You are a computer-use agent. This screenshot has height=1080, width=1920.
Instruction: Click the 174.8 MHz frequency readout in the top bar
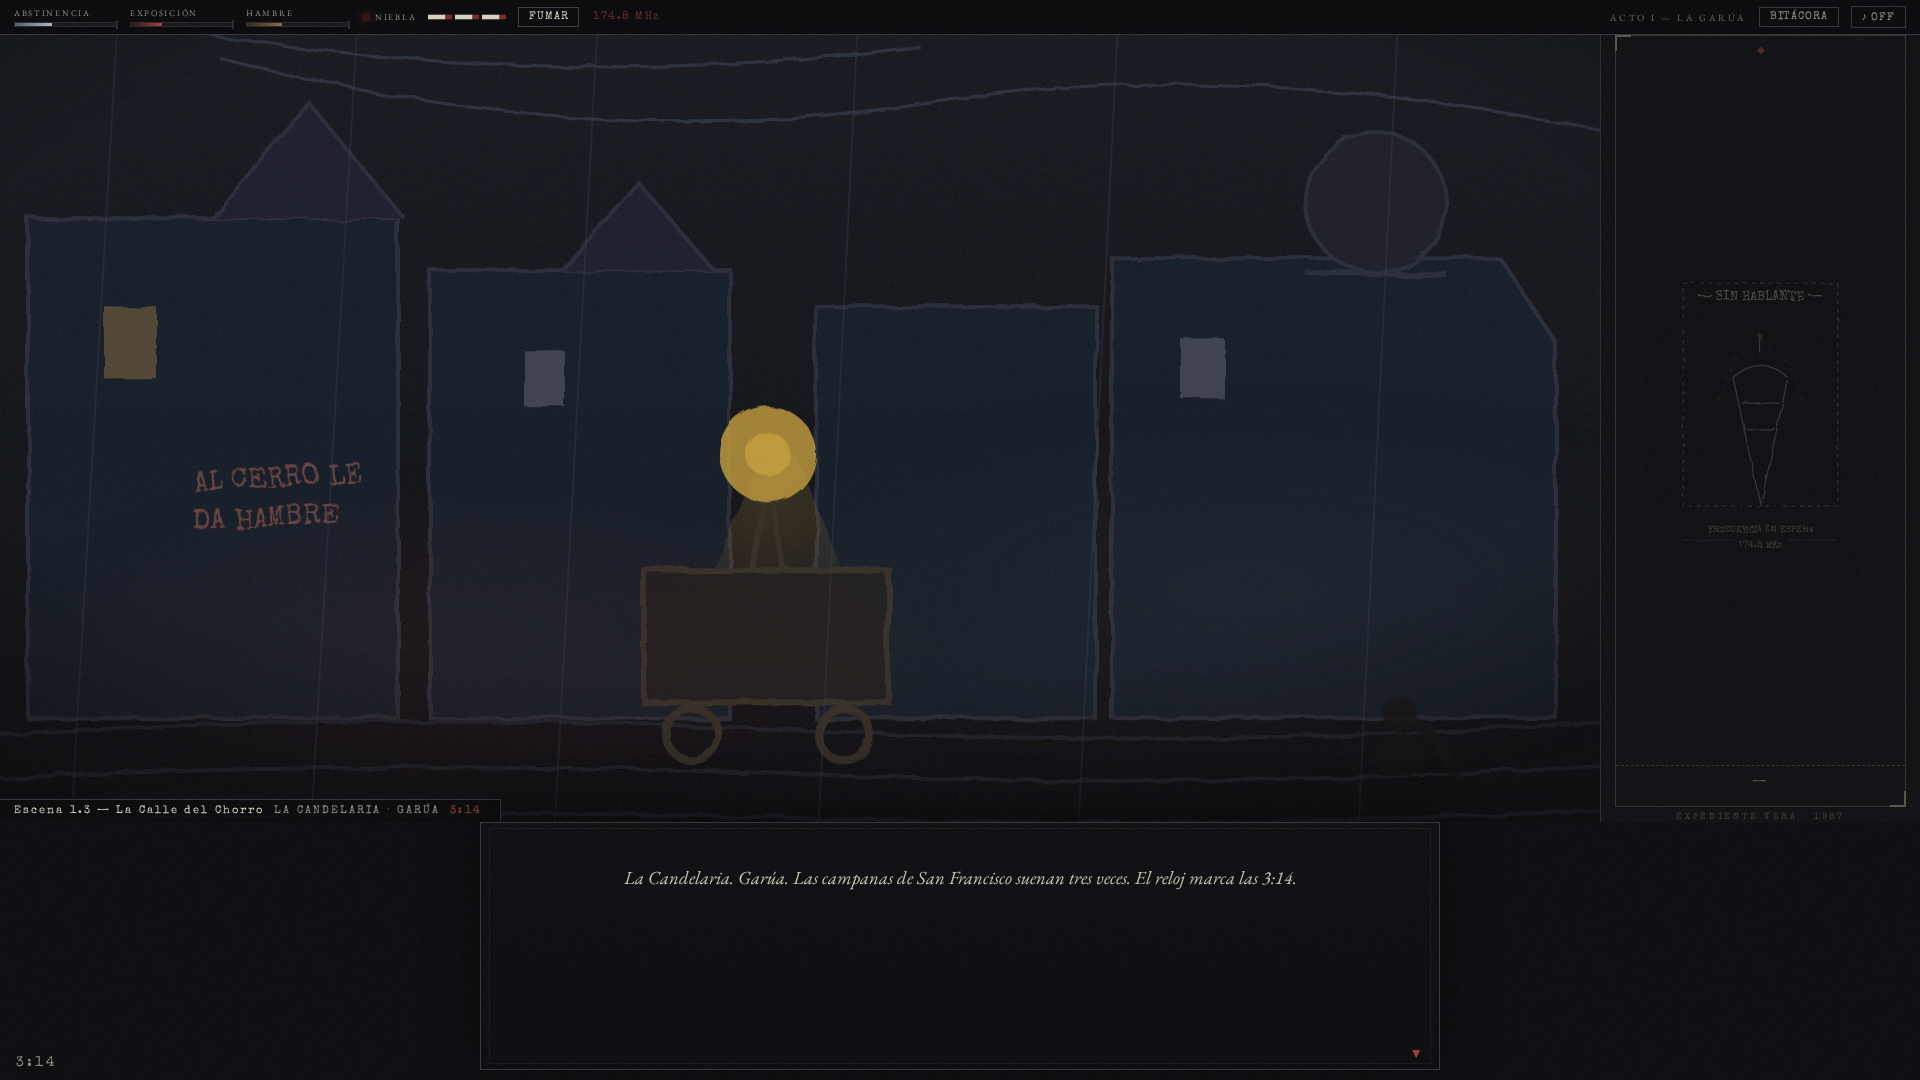(x=626, y=16)
